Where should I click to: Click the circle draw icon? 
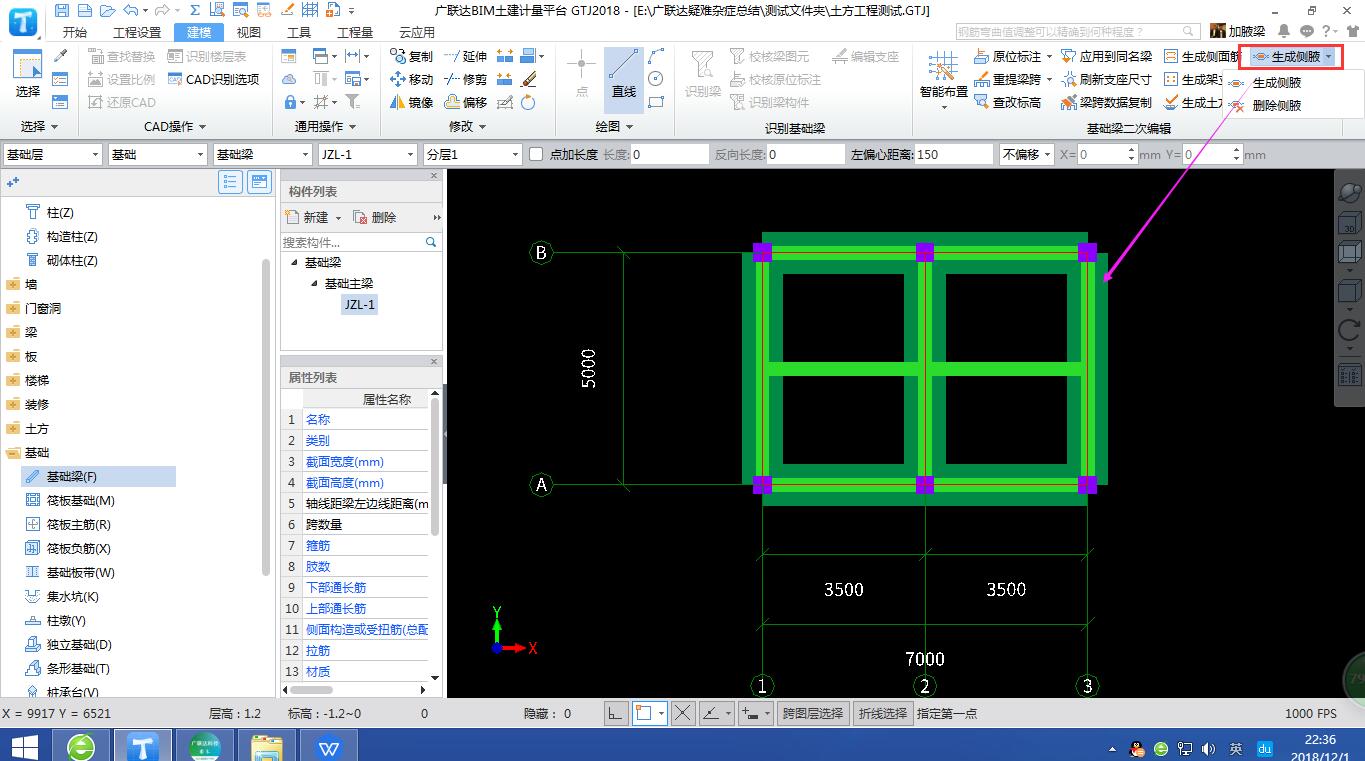click(x=656, y=79)
